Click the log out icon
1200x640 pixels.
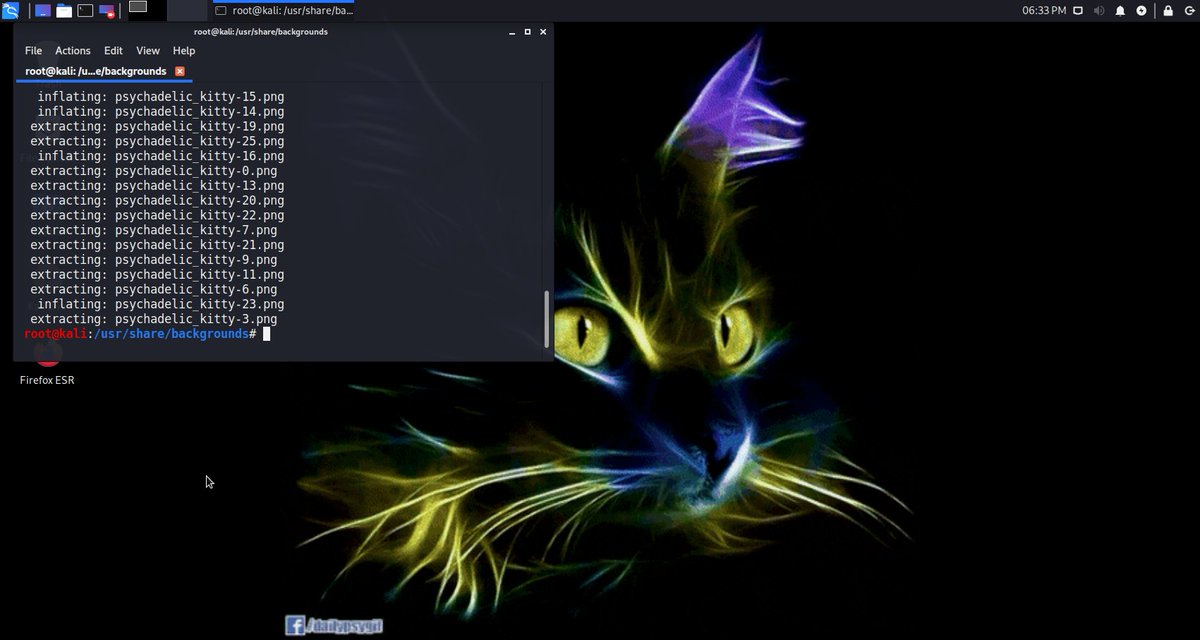pos(1188,11)
